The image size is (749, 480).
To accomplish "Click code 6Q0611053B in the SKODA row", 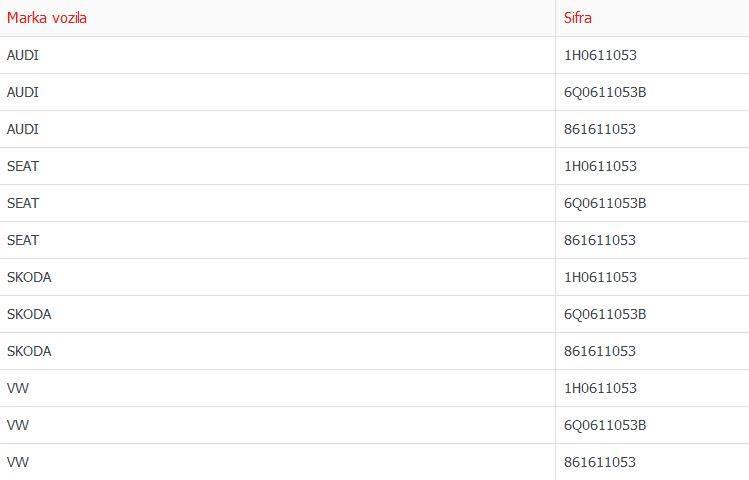I will point(605,314).
